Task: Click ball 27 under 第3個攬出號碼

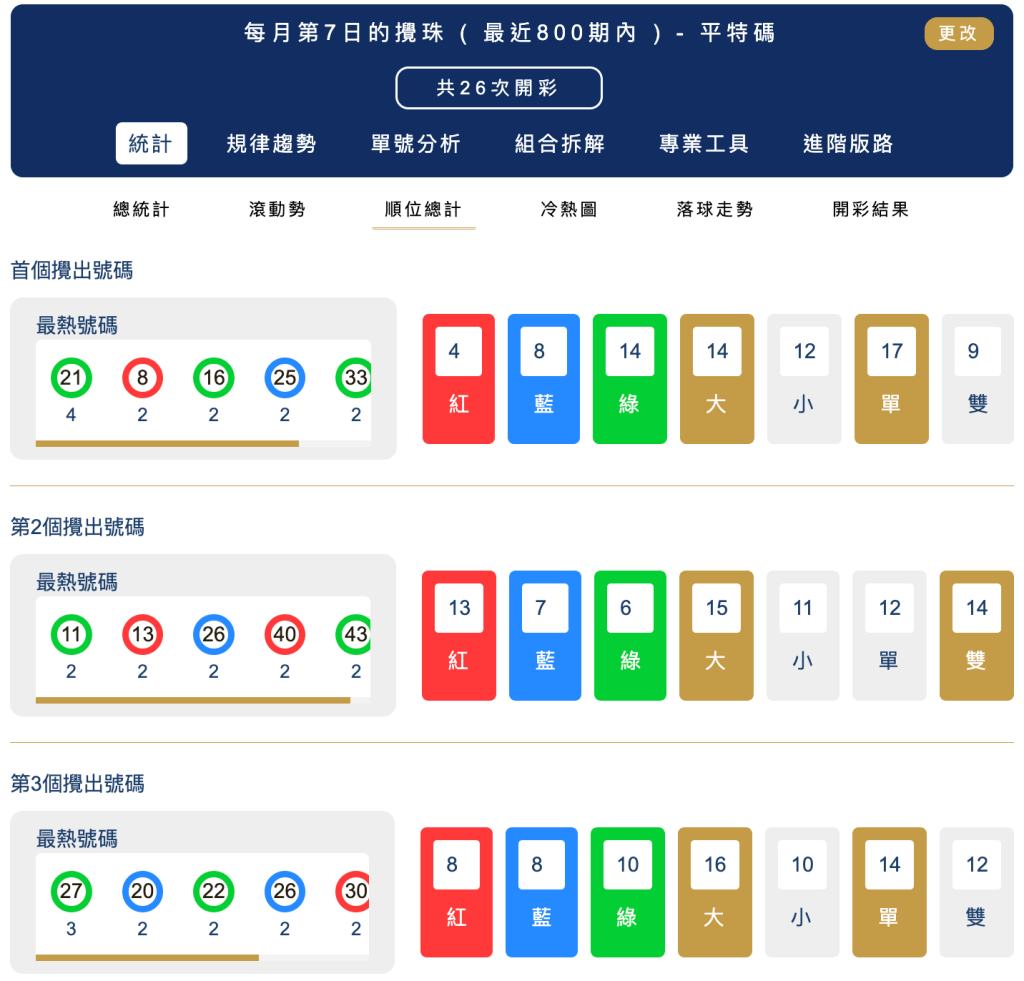Action: point(70,891)
